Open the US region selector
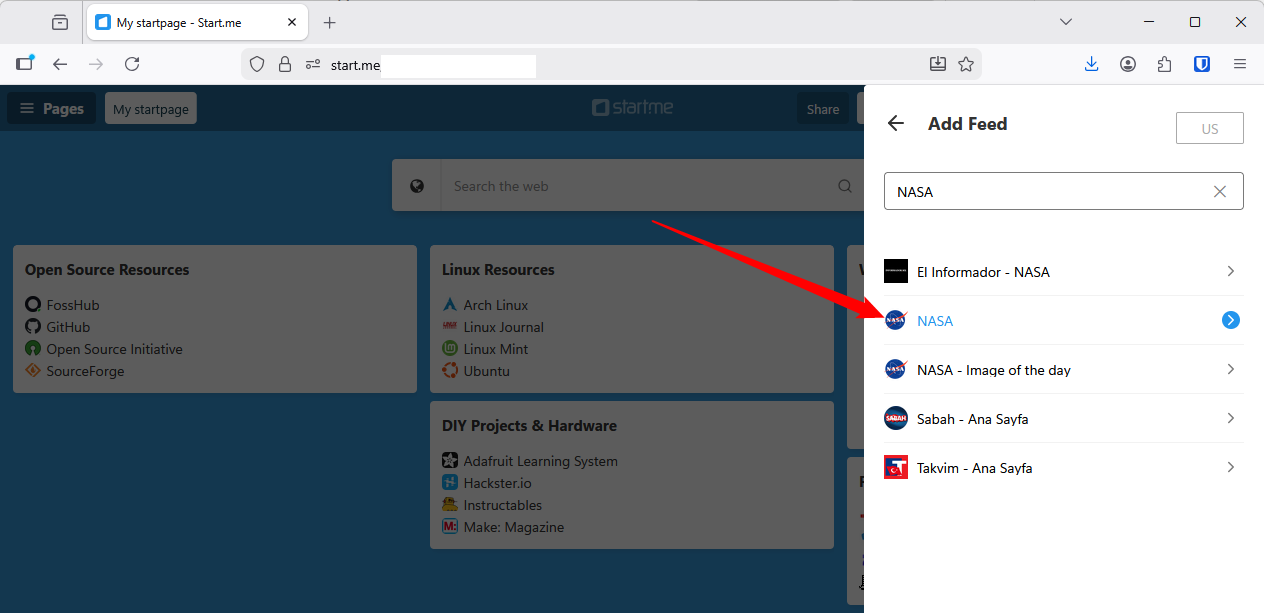The image size is (1264, 613). click(1210, 128)
